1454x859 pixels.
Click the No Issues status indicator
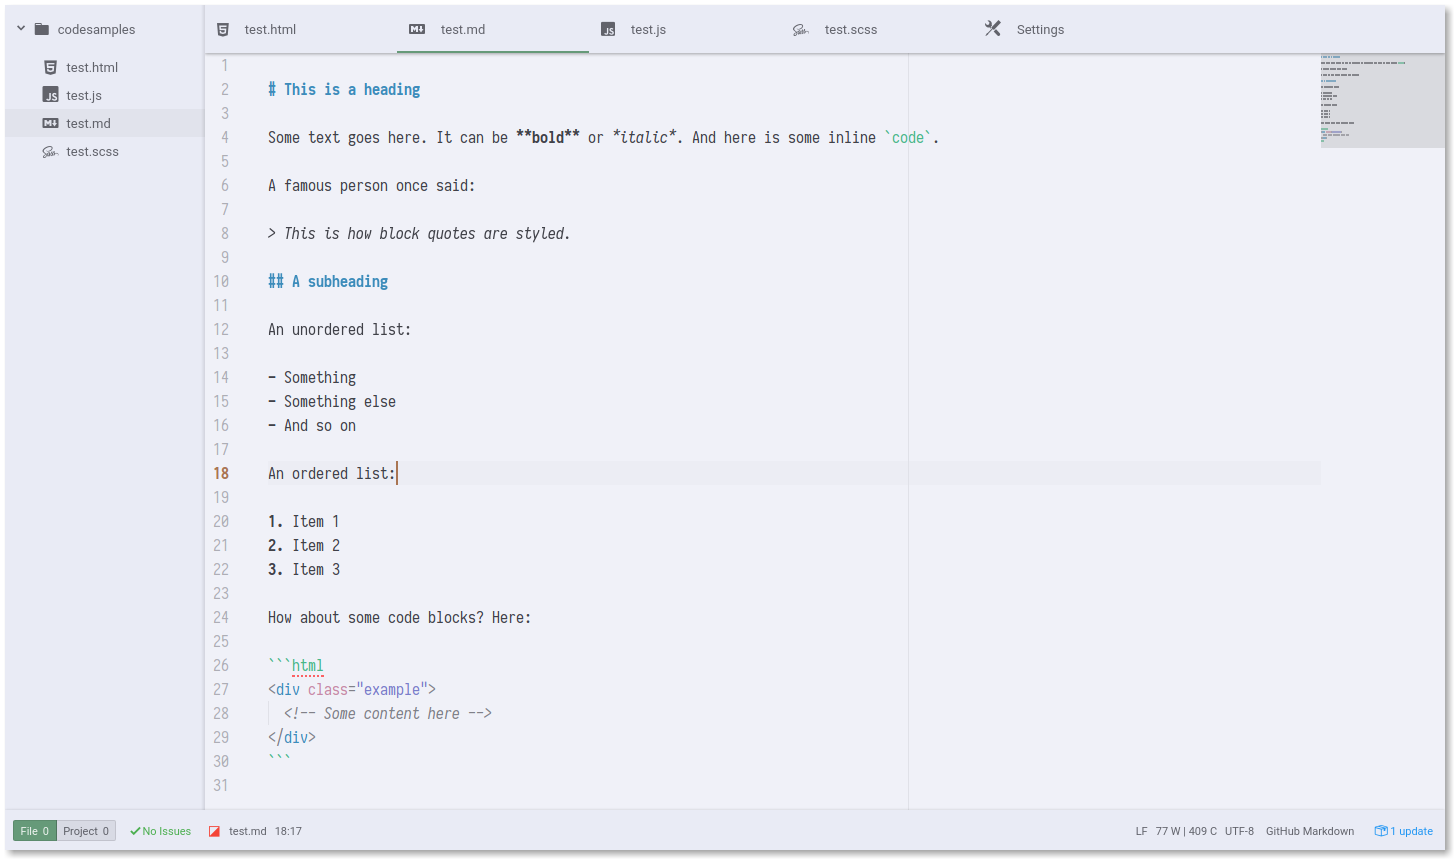[x=160, y=831]
